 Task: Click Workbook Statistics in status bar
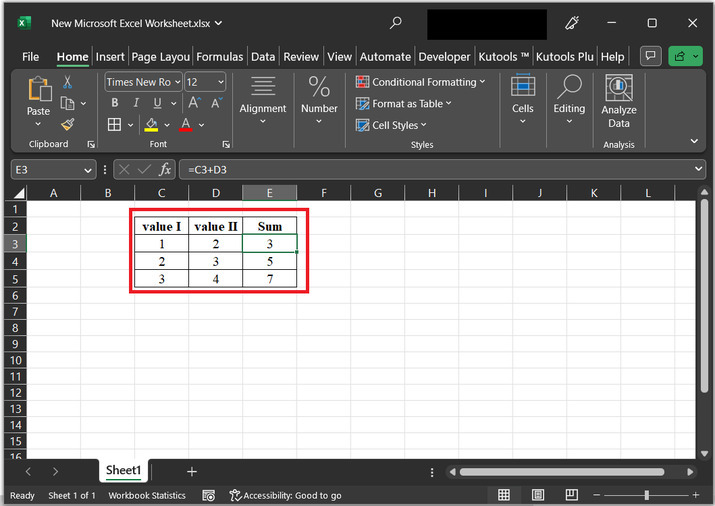(147, 495)
